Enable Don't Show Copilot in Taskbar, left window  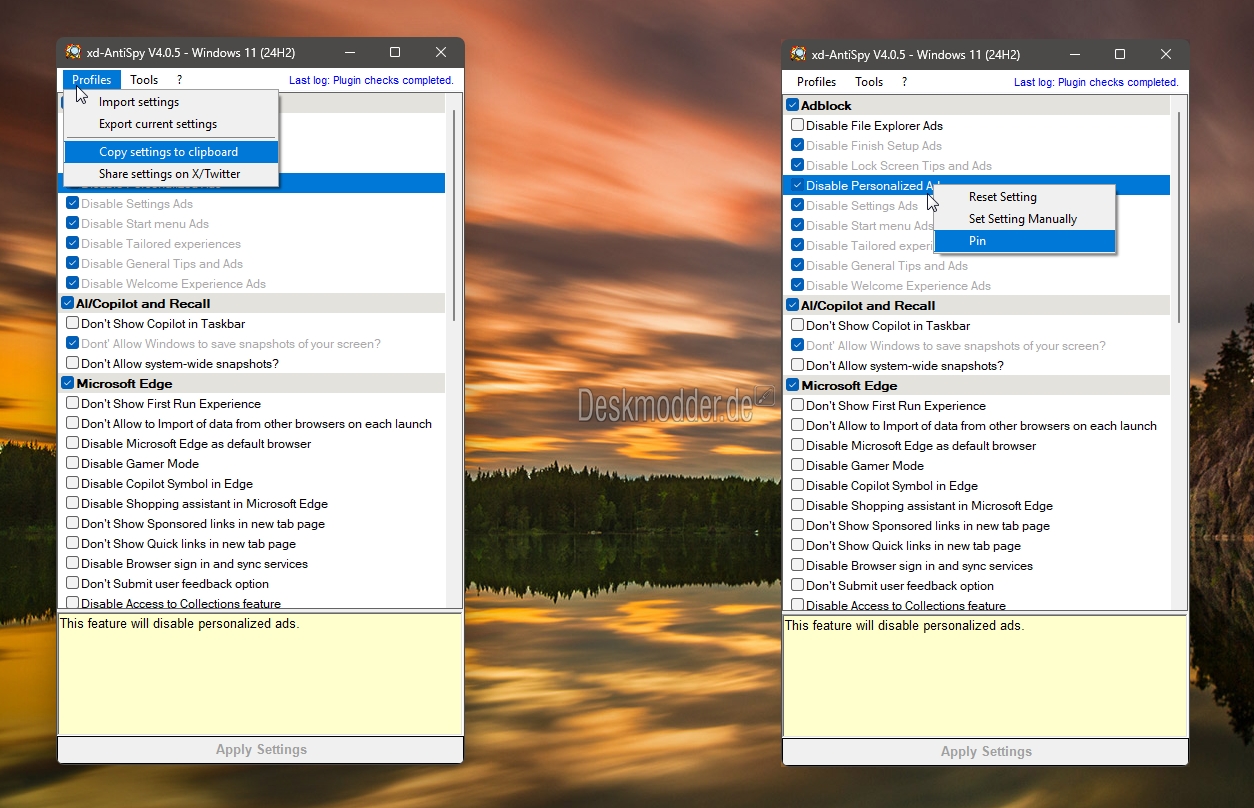coord(72,324)
